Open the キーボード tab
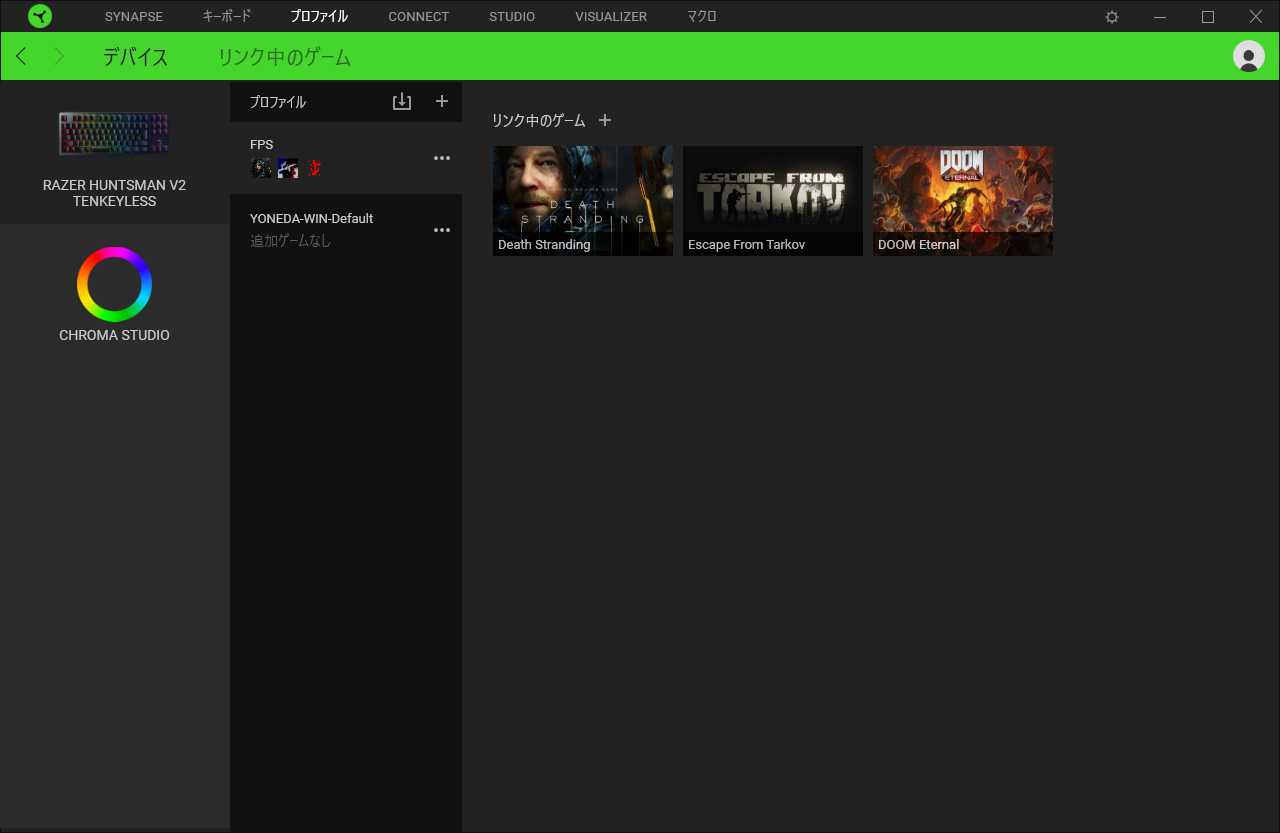The height and width of the screenshot is (833, 1280). tap(227, 17)
